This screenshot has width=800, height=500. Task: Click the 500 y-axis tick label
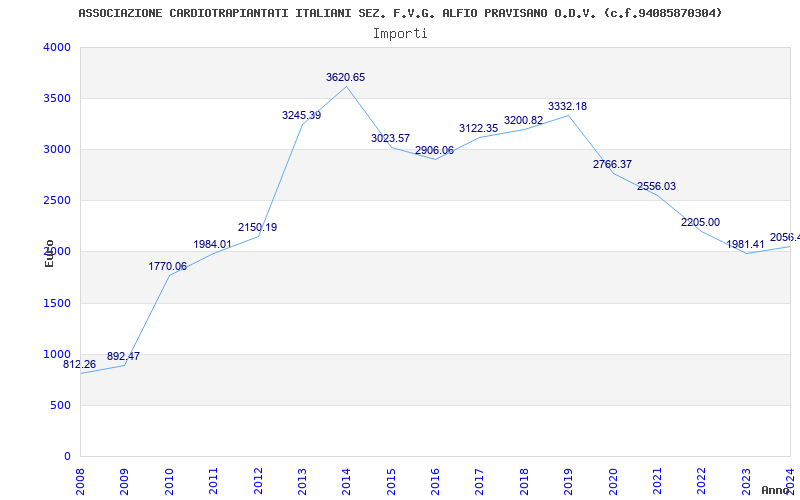61,406
